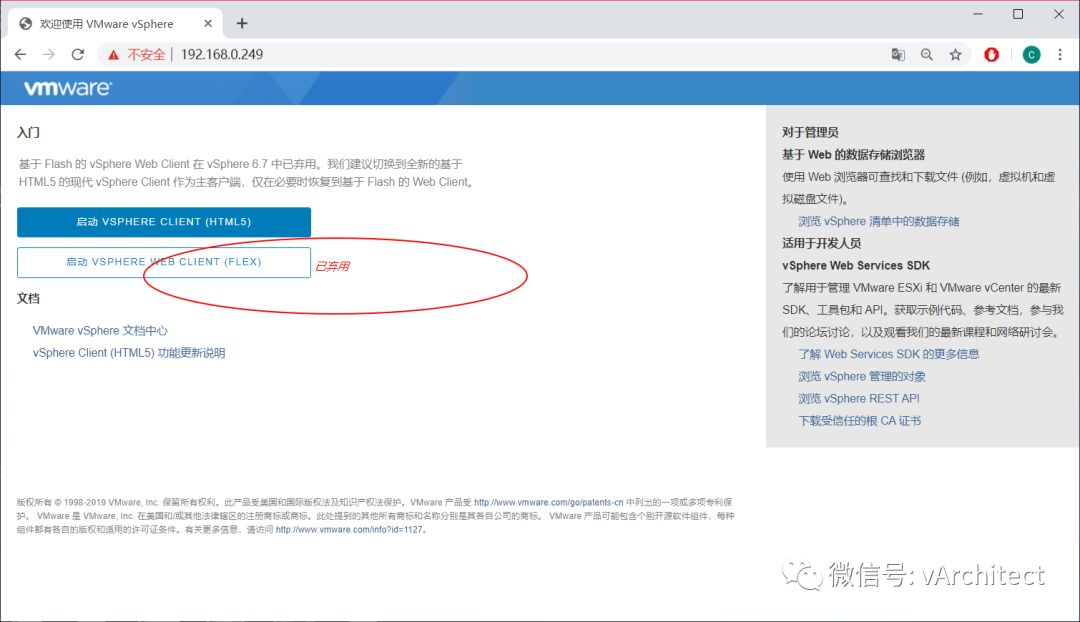Click the red 已弃用 label
Image resolution: width=1080 pixels, height=622 pixels.
coord(332,267)
